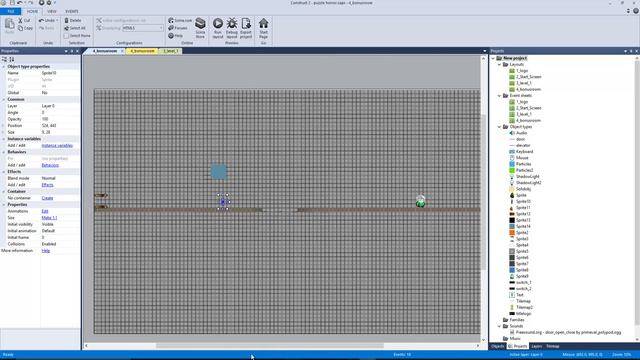Collapse the New project tree node
This screenshot has width=640, height=360.
pyautogui.click(x=493, y=58)
